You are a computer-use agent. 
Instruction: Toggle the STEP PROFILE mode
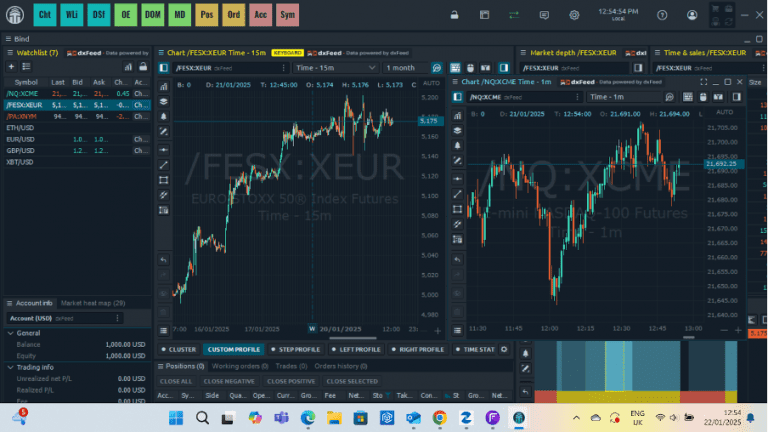(x=295, y=349)
